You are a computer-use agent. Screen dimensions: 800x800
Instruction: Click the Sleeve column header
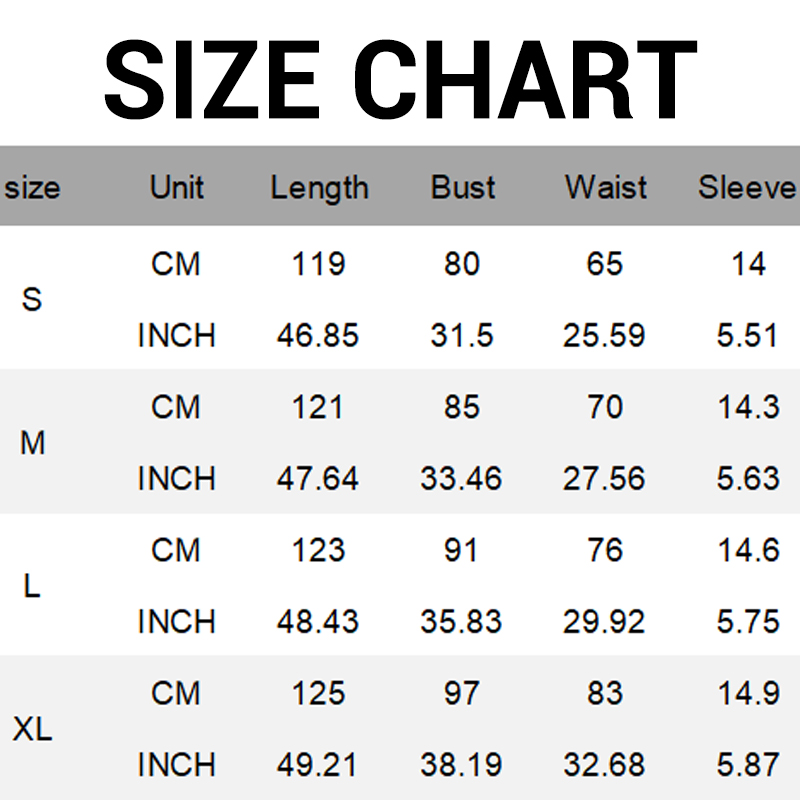tap(747, 188)
